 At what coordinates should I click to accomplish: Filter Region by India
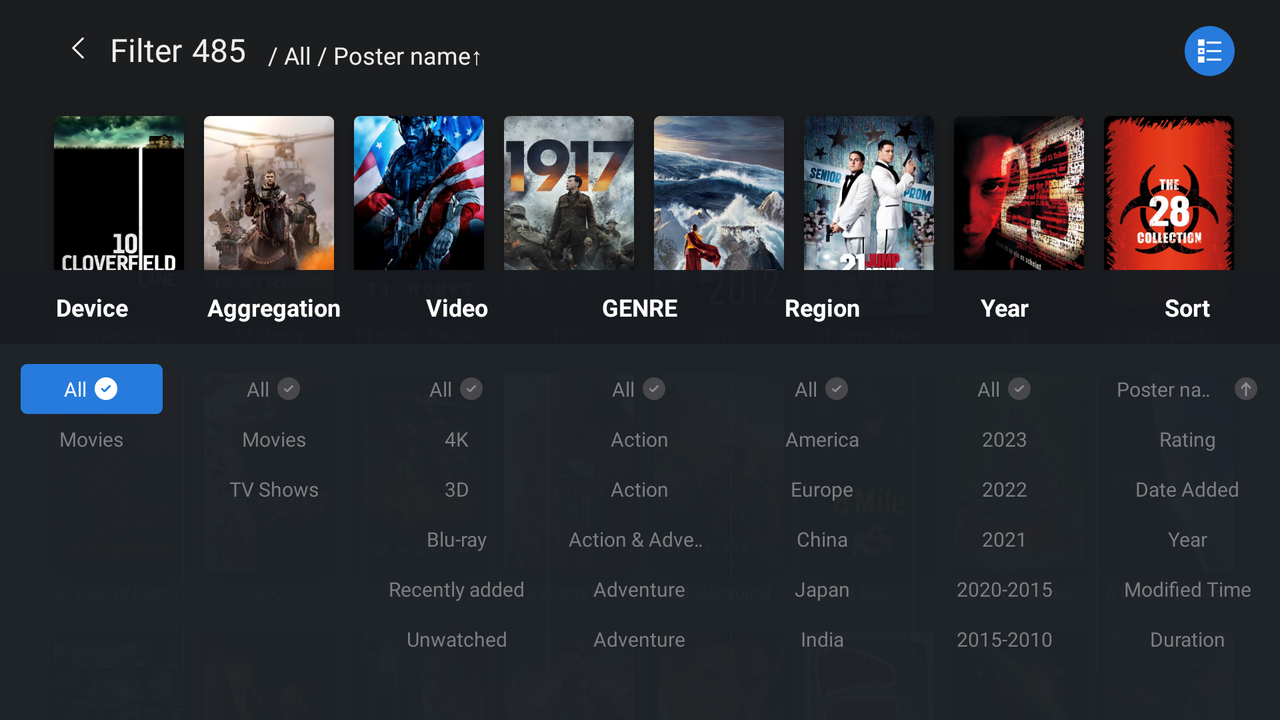point(822,639)
